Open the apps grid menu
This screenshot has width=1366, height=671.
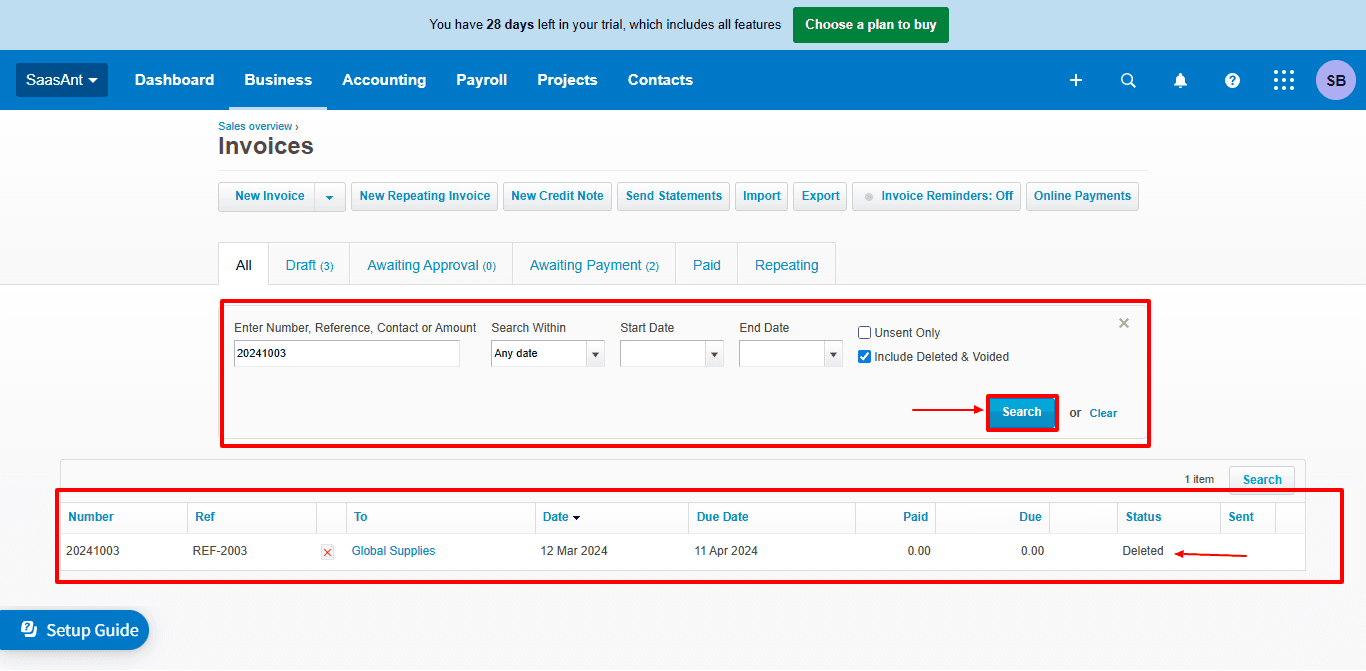(1284, 81)
